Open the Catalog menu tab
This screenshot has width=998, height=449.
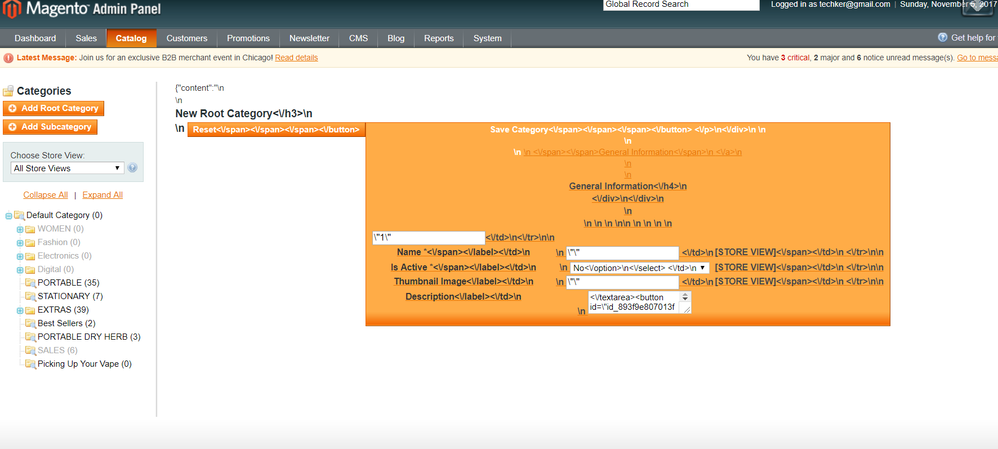click(x=130, y=39)
